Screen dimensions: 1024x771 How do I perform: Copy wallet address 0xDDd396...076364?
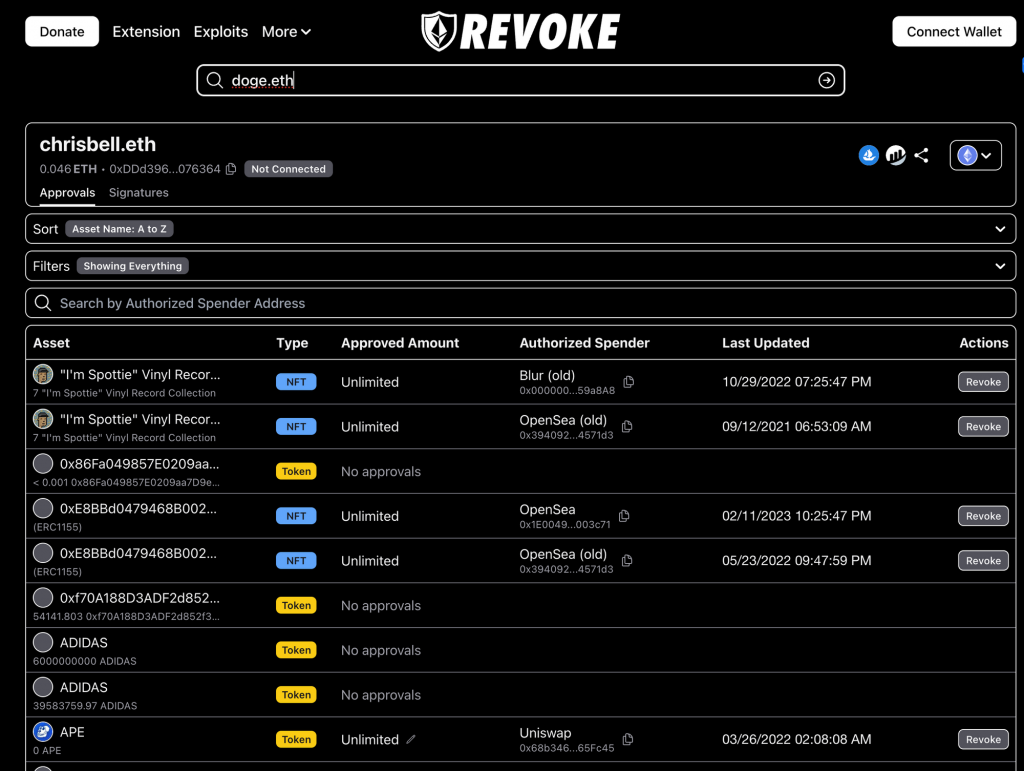coord(231,169)
